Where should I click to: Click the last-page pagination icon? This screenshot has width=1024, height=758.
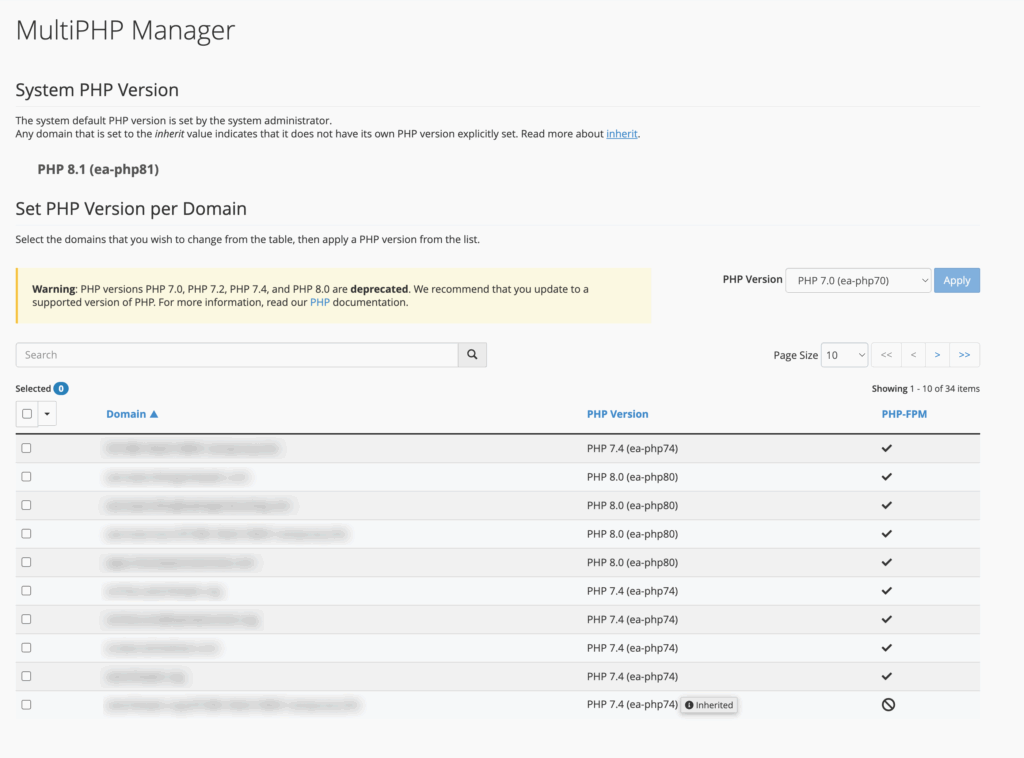click(964, 355)
